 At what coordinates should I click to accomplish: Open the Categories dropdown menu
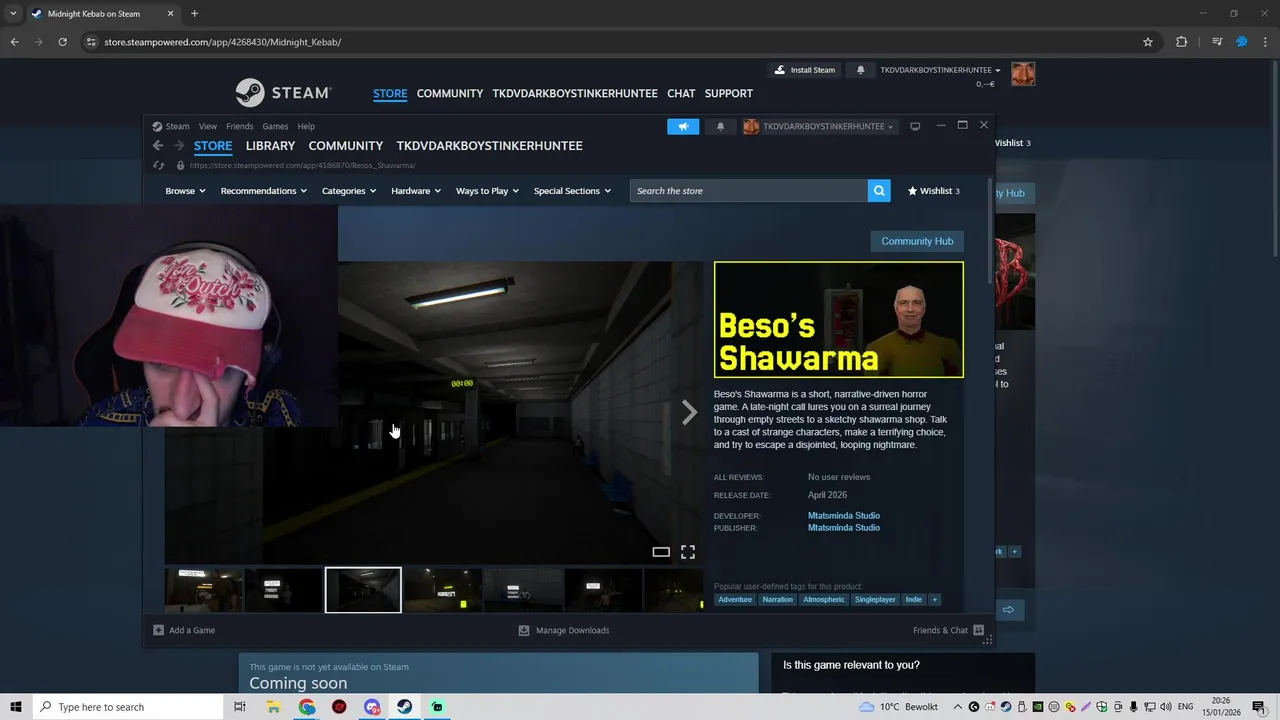tap(349, 191)
